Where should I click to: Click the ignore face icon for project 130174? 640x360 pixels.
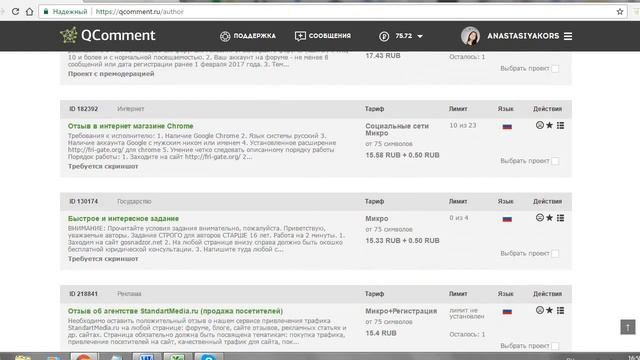tap(540, 218)
